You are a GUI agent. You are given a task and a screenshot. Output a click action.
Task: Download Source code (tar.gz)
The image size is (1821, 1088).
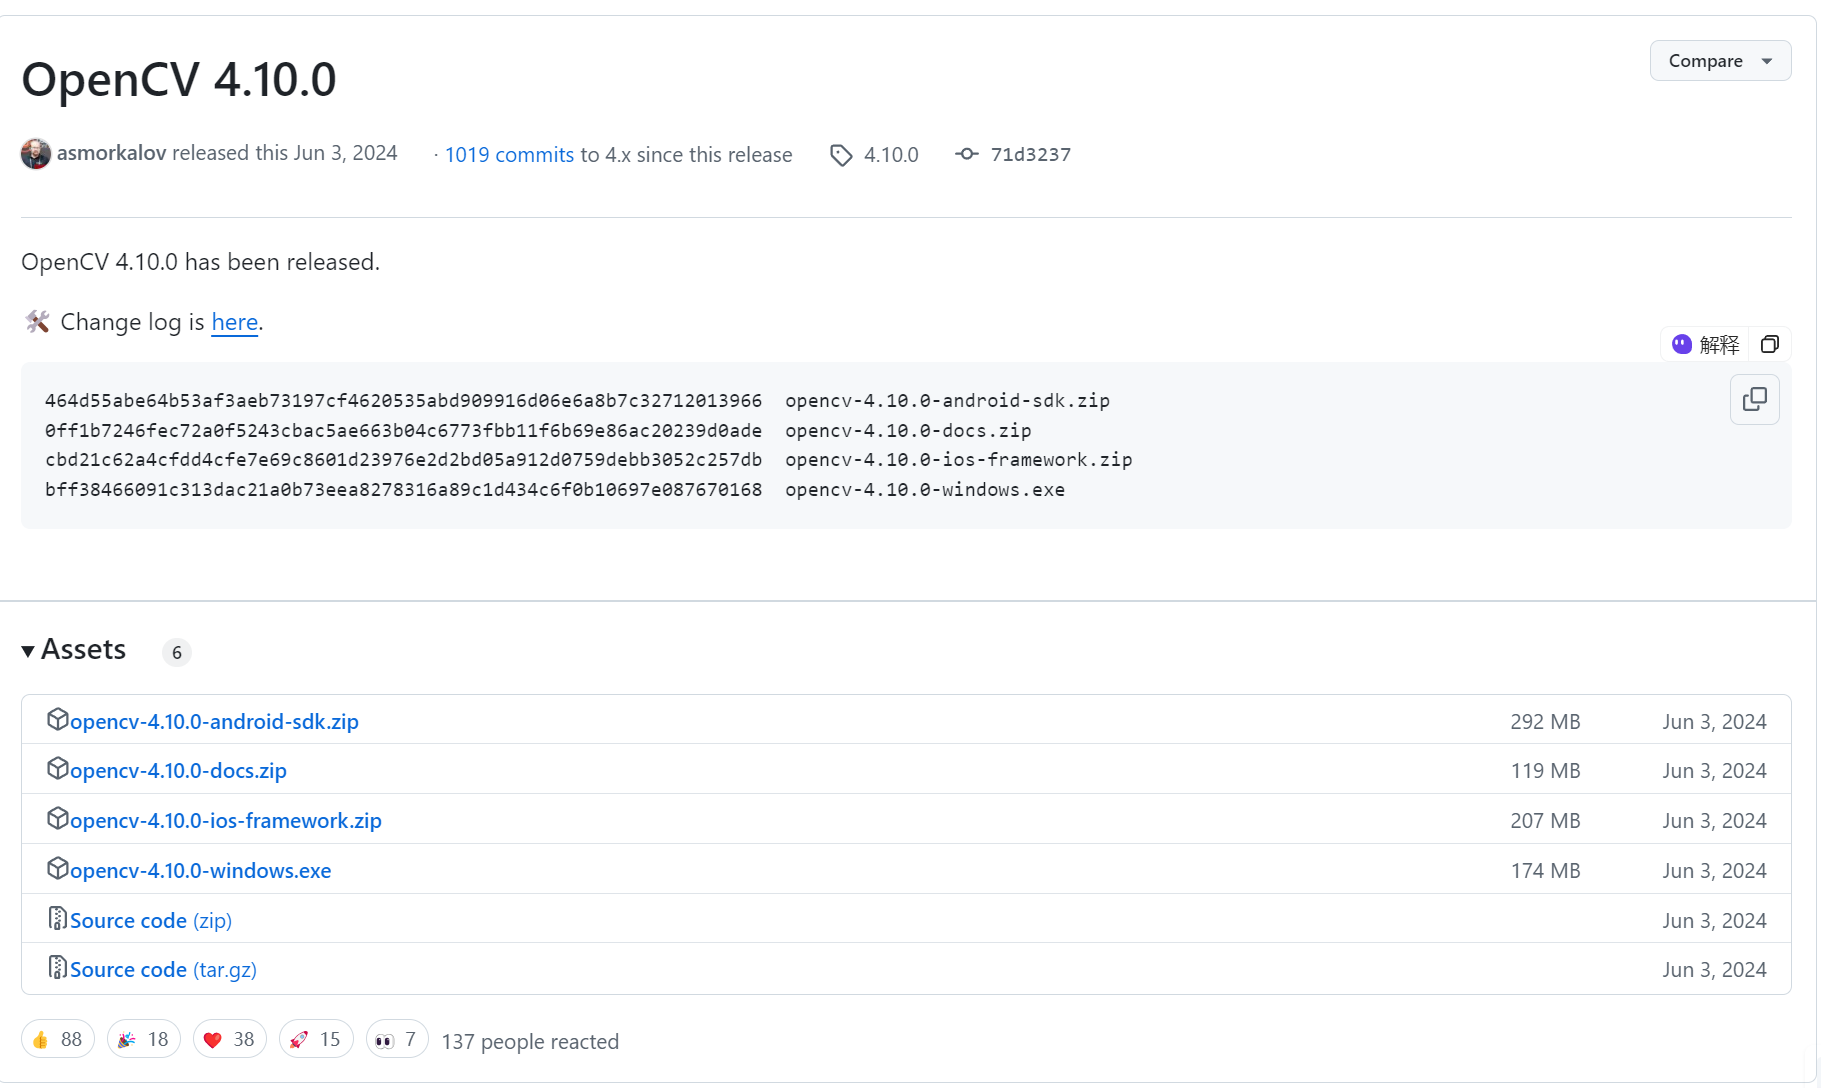click(x=163, y=970)
